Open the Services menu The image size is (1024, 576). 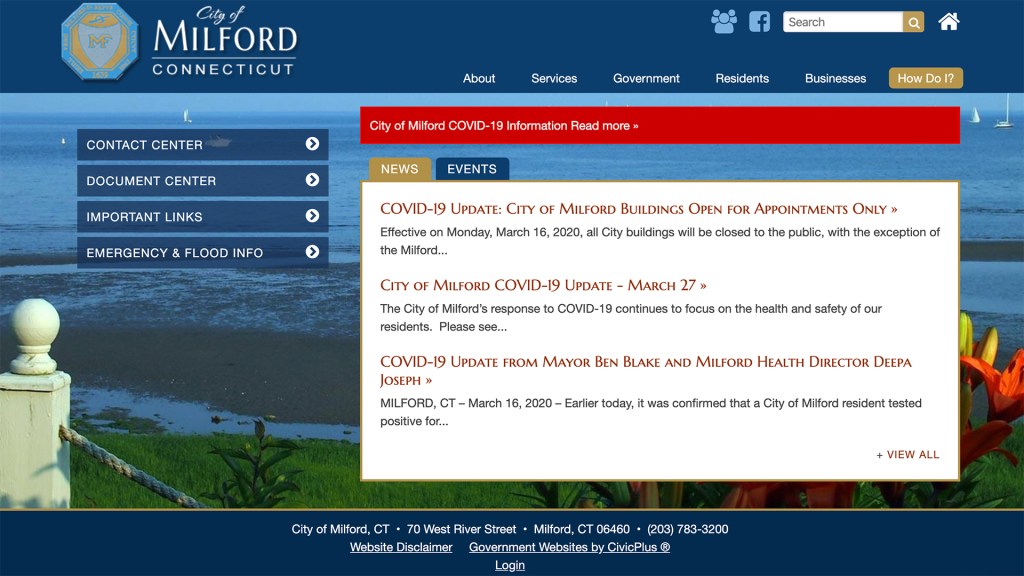[554, 78]
